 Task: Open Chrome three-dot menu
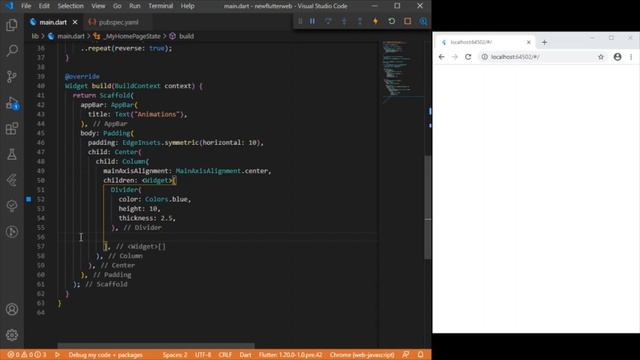631,57
